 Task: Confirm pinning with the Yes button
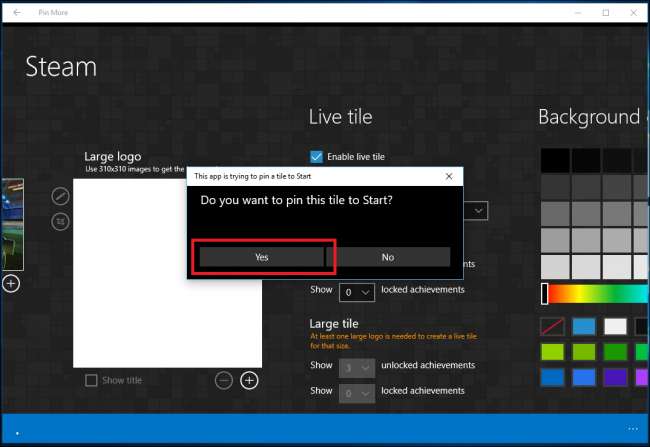pyautogui.click(x=262, y=257)
